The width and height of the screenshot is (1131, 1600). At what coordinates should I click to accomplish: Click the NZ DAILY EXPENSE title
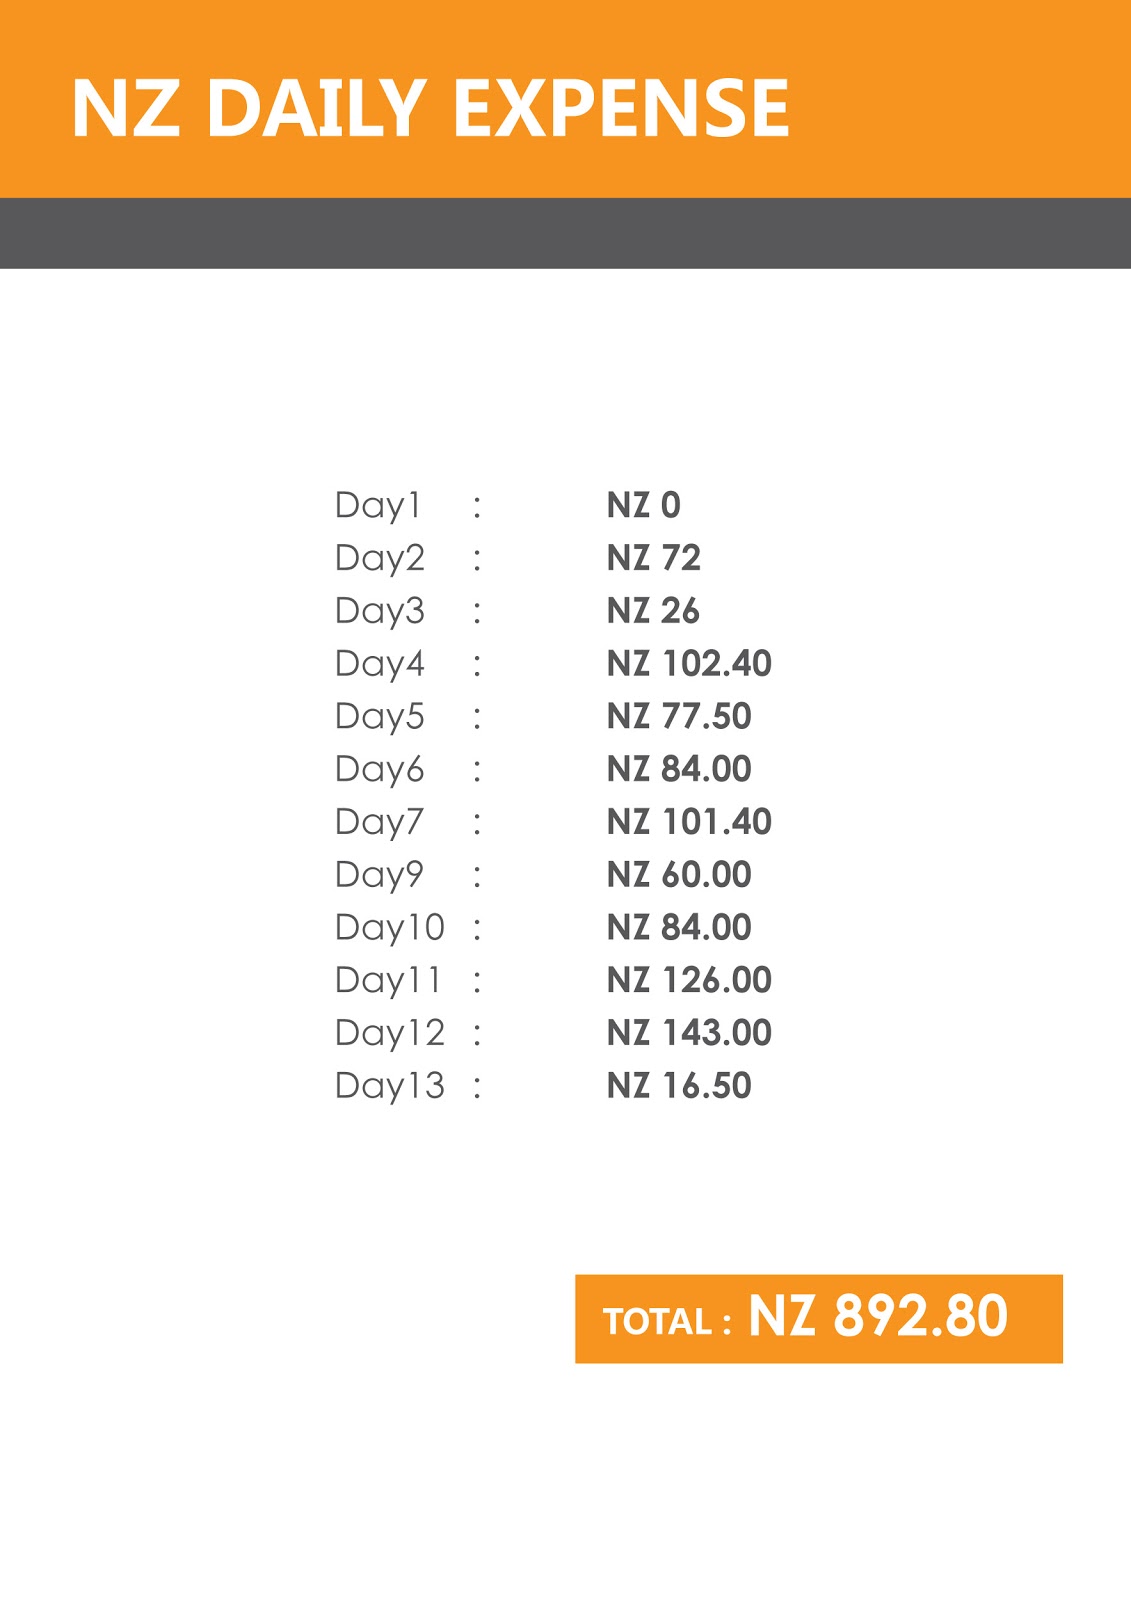tap(430, 108)
